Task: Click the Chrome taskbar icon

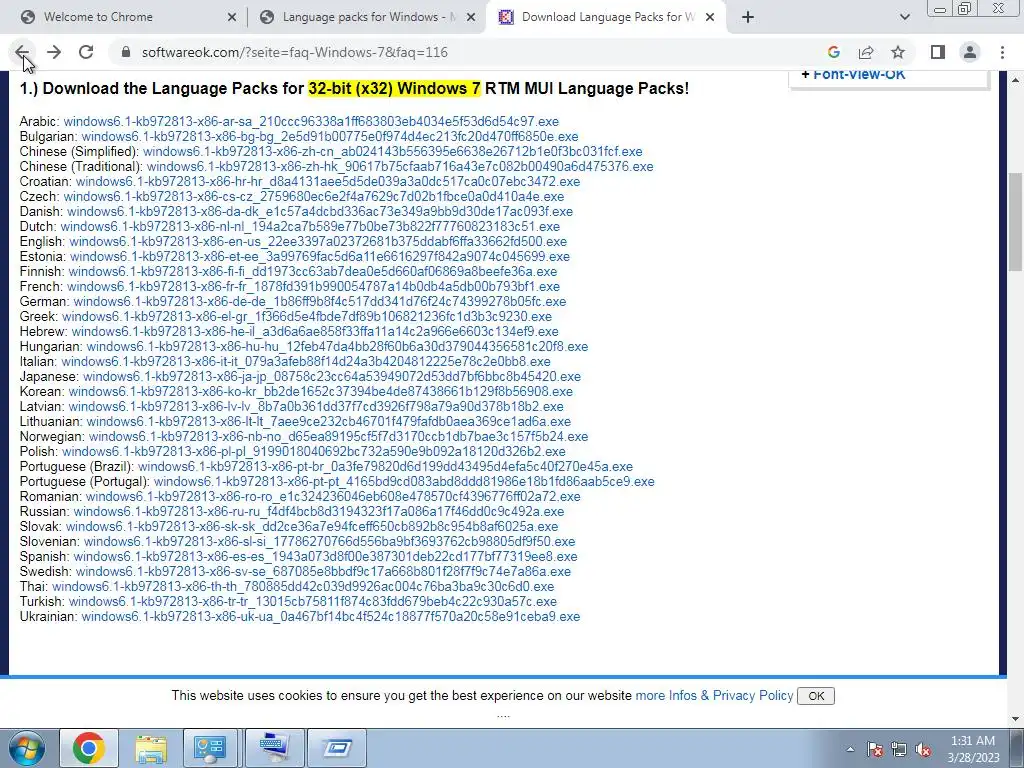Action: (x=89, y=748)
